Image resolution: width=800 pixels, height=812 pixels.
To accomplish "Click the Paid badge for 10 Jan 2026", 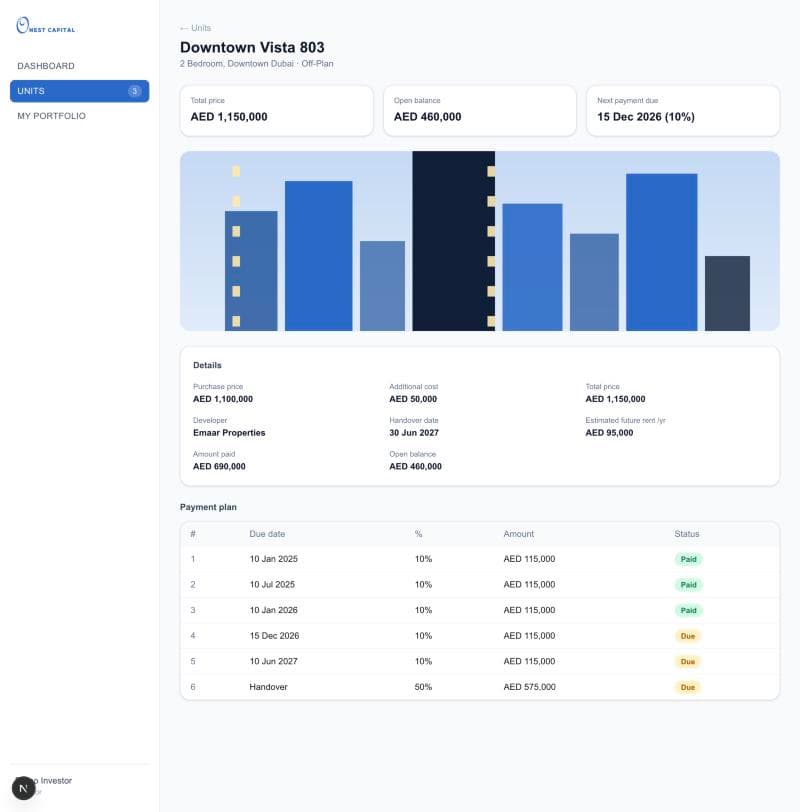I will (688, 611).
